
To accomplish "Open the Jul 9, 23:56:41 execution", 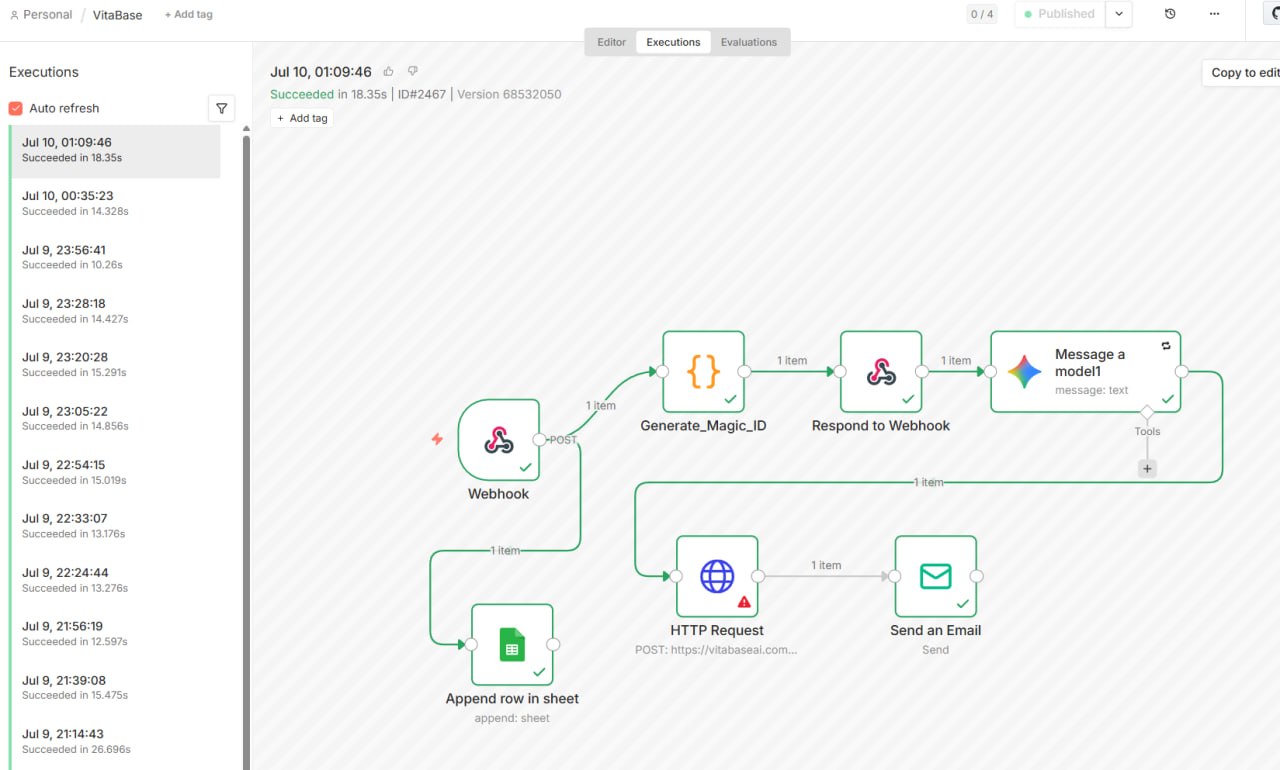I will (116, 257).
